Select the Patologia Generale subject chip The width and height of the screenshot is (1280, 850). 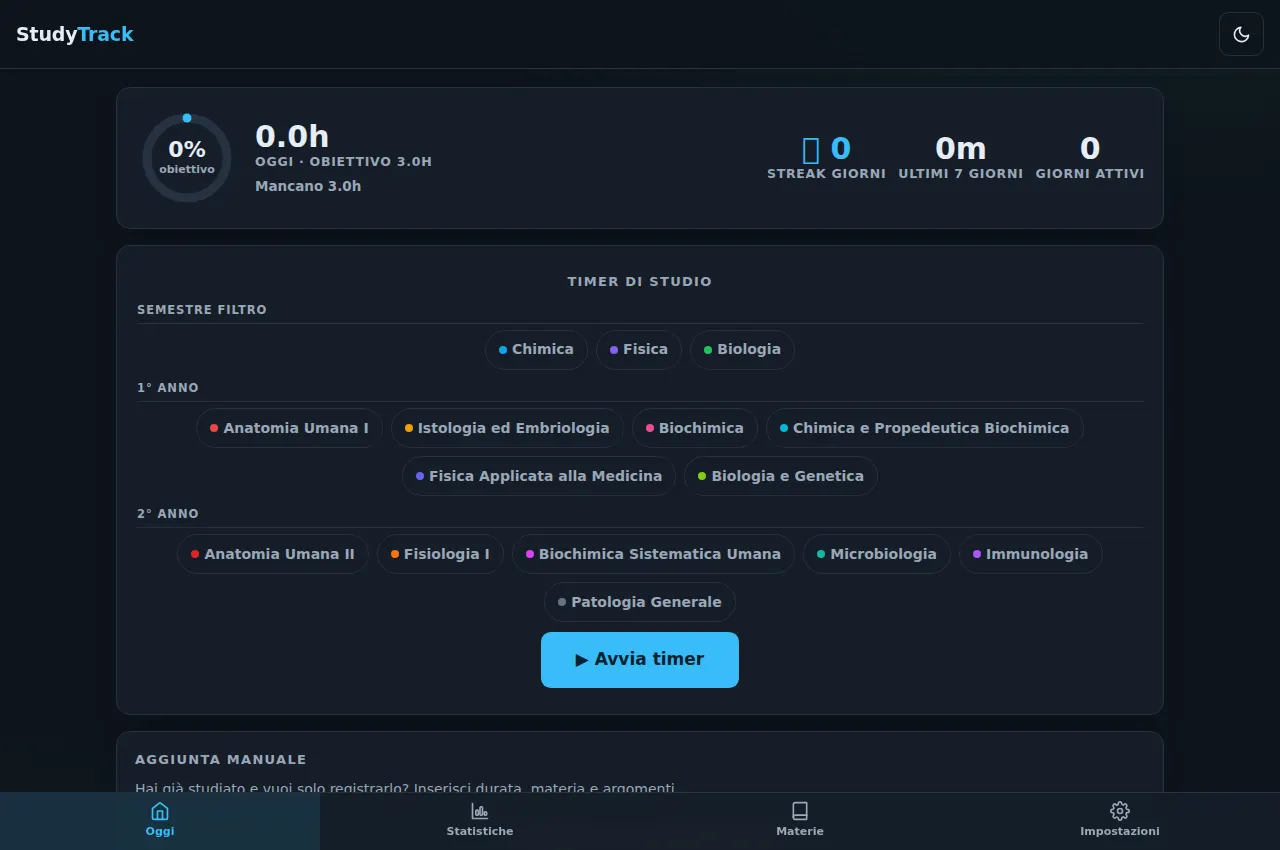tap(640, 602)
